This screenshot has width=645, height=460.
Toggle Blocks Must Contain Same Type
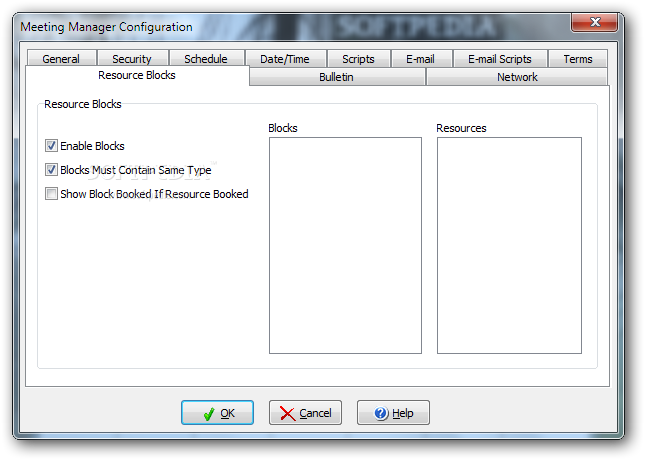[x=51, y=170]
